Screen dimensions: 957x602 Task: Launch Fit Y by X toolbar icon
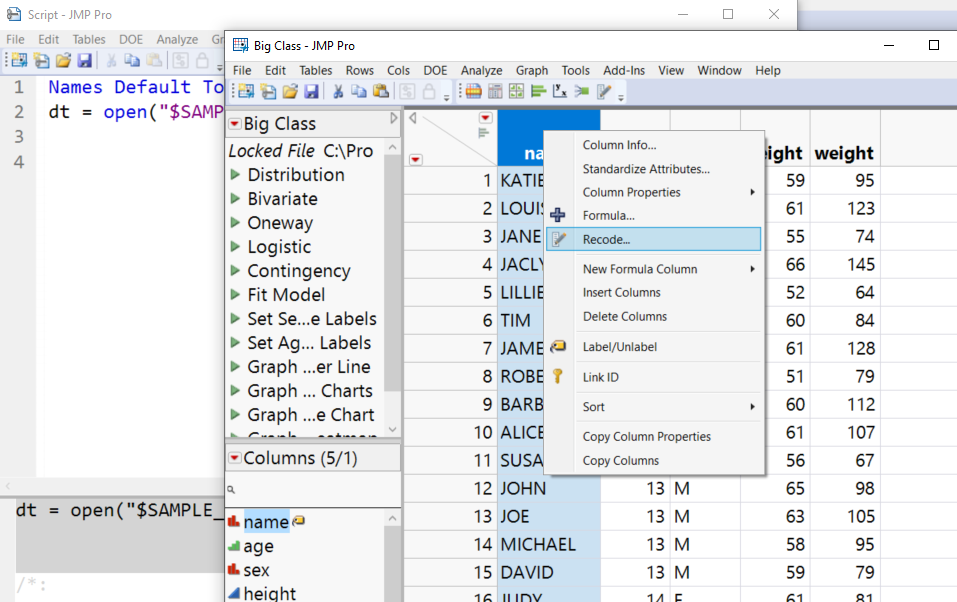coord(560,92)
